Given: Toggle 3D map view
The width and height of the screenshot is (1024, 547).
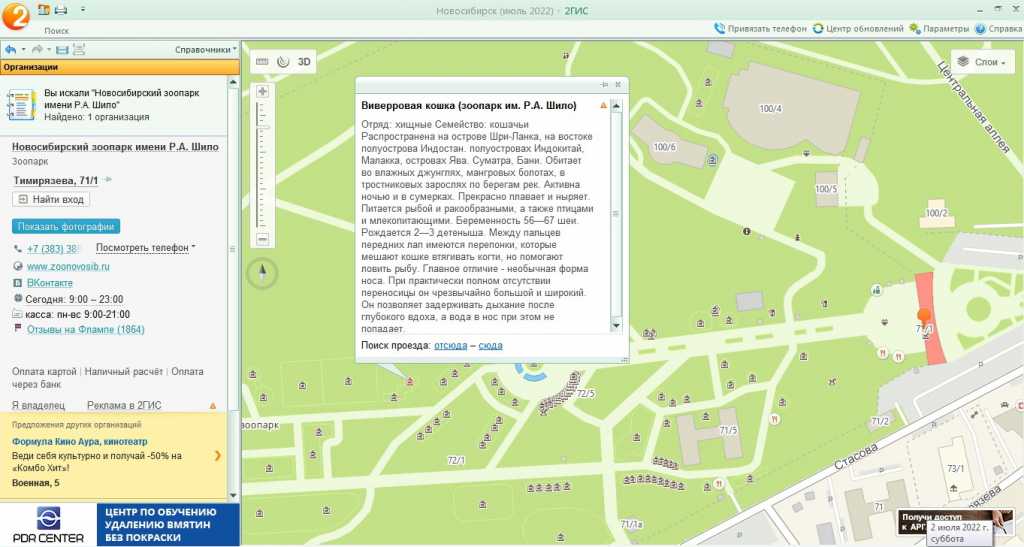Looking at the screenshot, I should click(x=305, y=61).
